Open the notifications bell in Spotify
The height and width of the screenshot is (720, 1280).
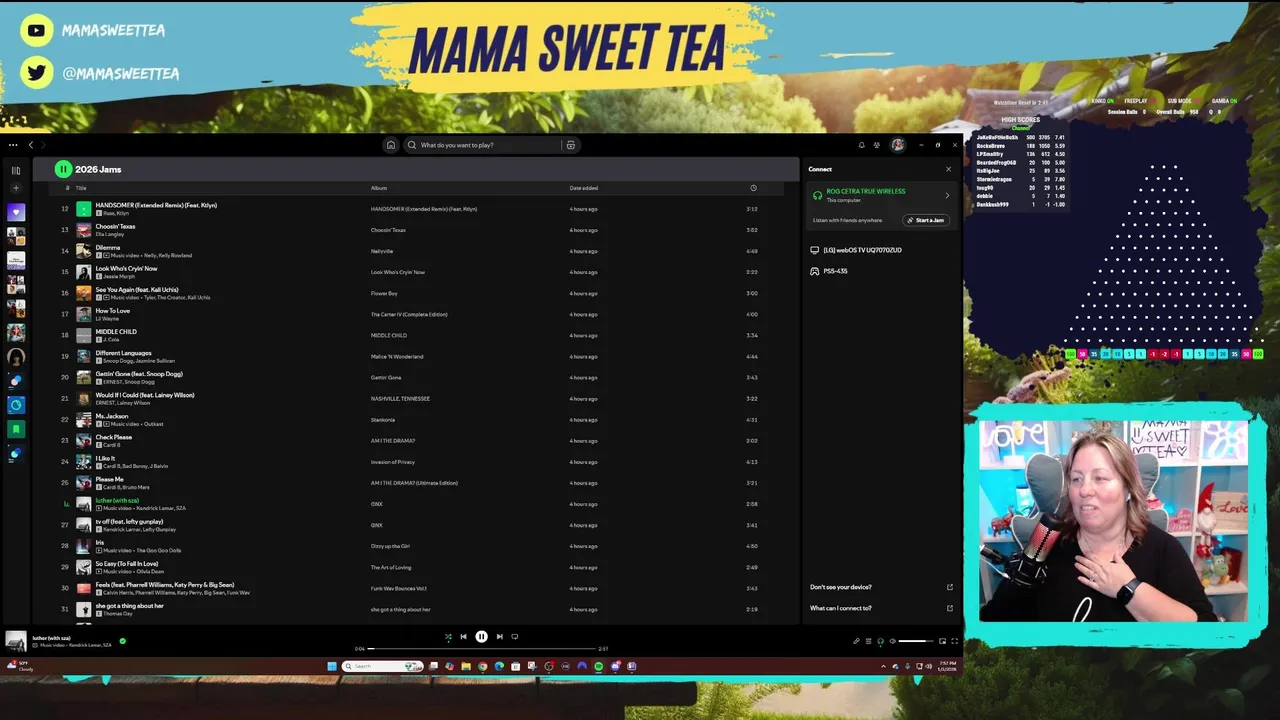pos(861,145)
